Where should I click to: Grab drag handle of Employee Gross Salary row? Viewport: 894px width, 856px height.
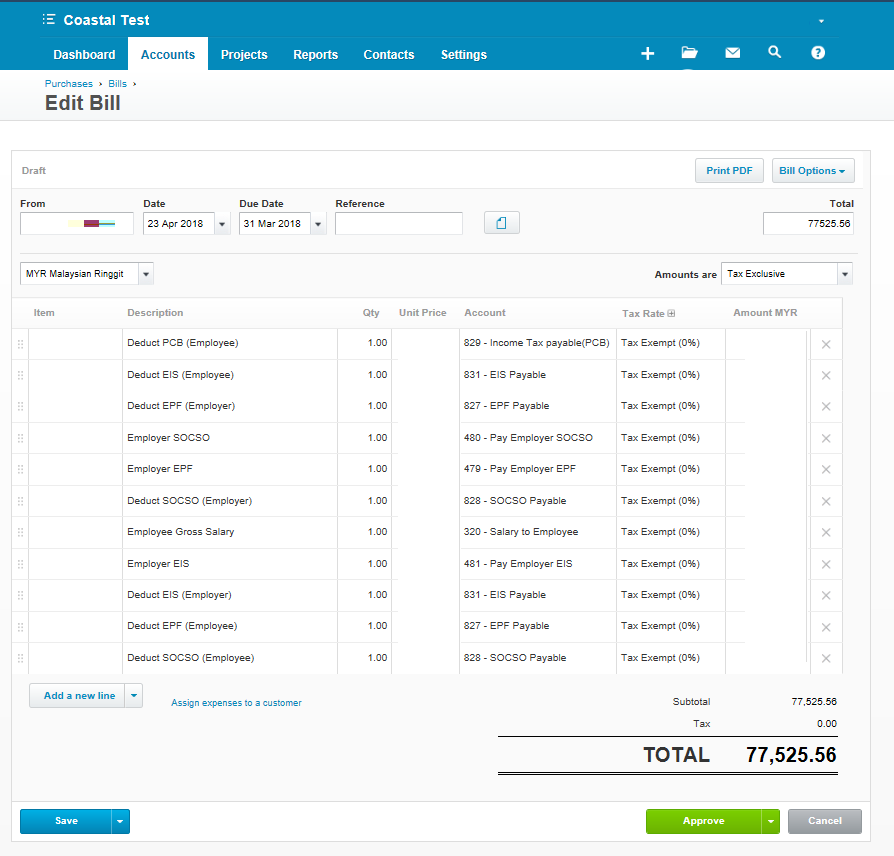coord(21,532)
